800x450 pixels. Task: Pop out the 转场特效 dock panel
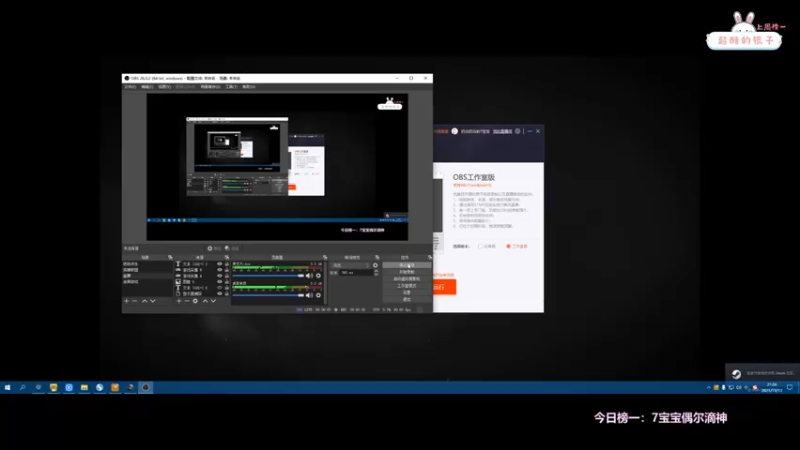pos(378,257)
